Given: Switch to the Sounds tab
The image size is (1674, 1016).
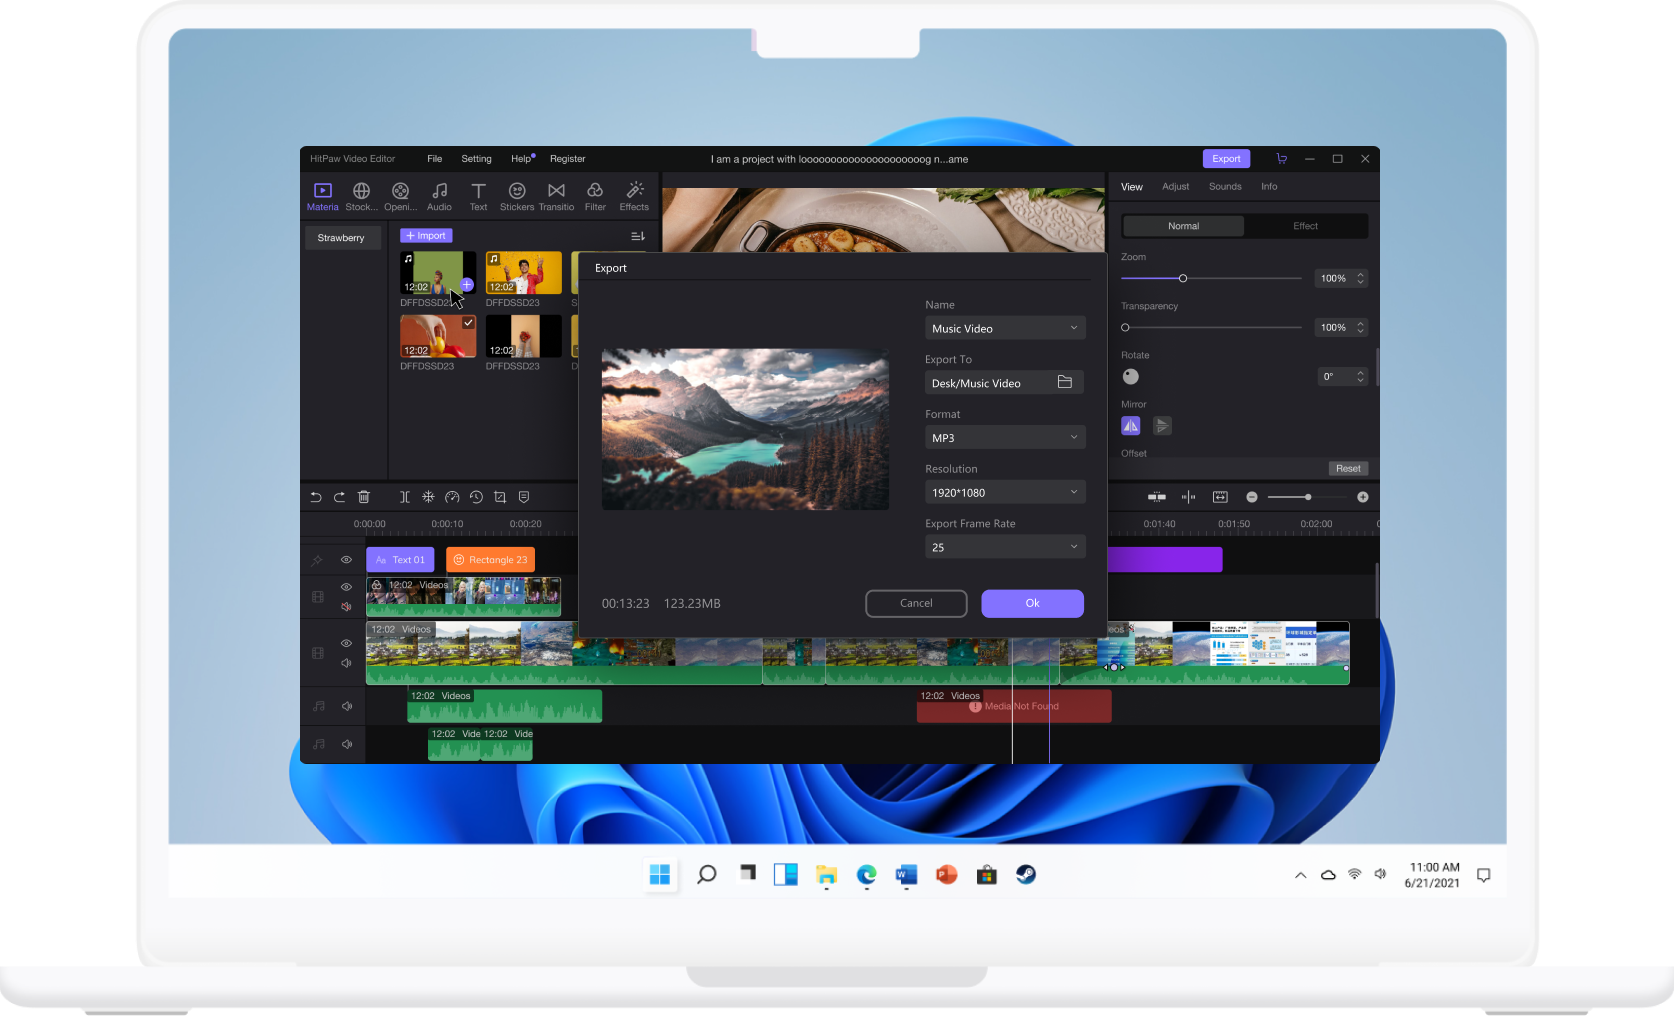Looking at the screenshot, I should [x=1225, y=187].
